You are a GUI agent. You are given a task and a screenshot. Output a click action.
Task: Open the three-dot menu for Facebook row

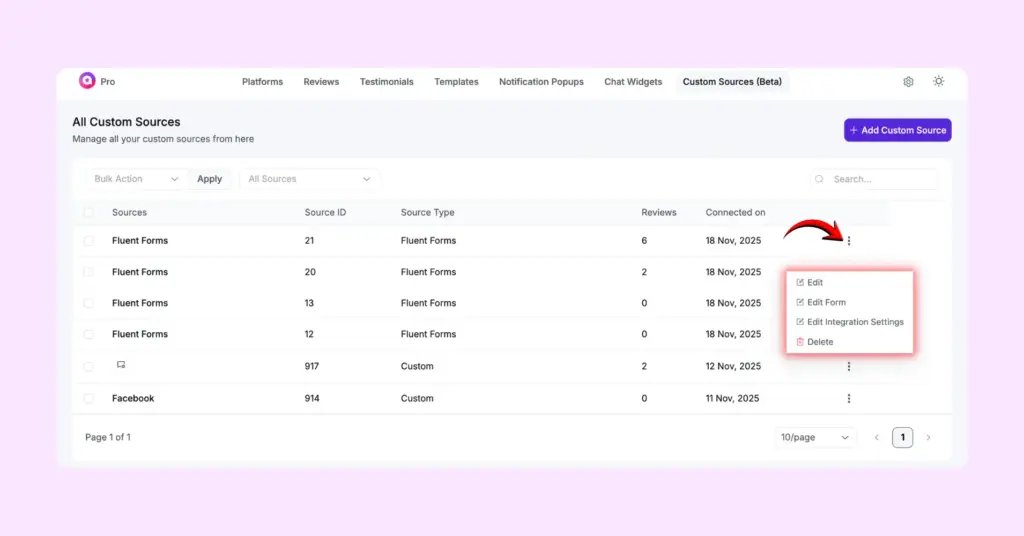pyautogui.click(x=849, y=398)
